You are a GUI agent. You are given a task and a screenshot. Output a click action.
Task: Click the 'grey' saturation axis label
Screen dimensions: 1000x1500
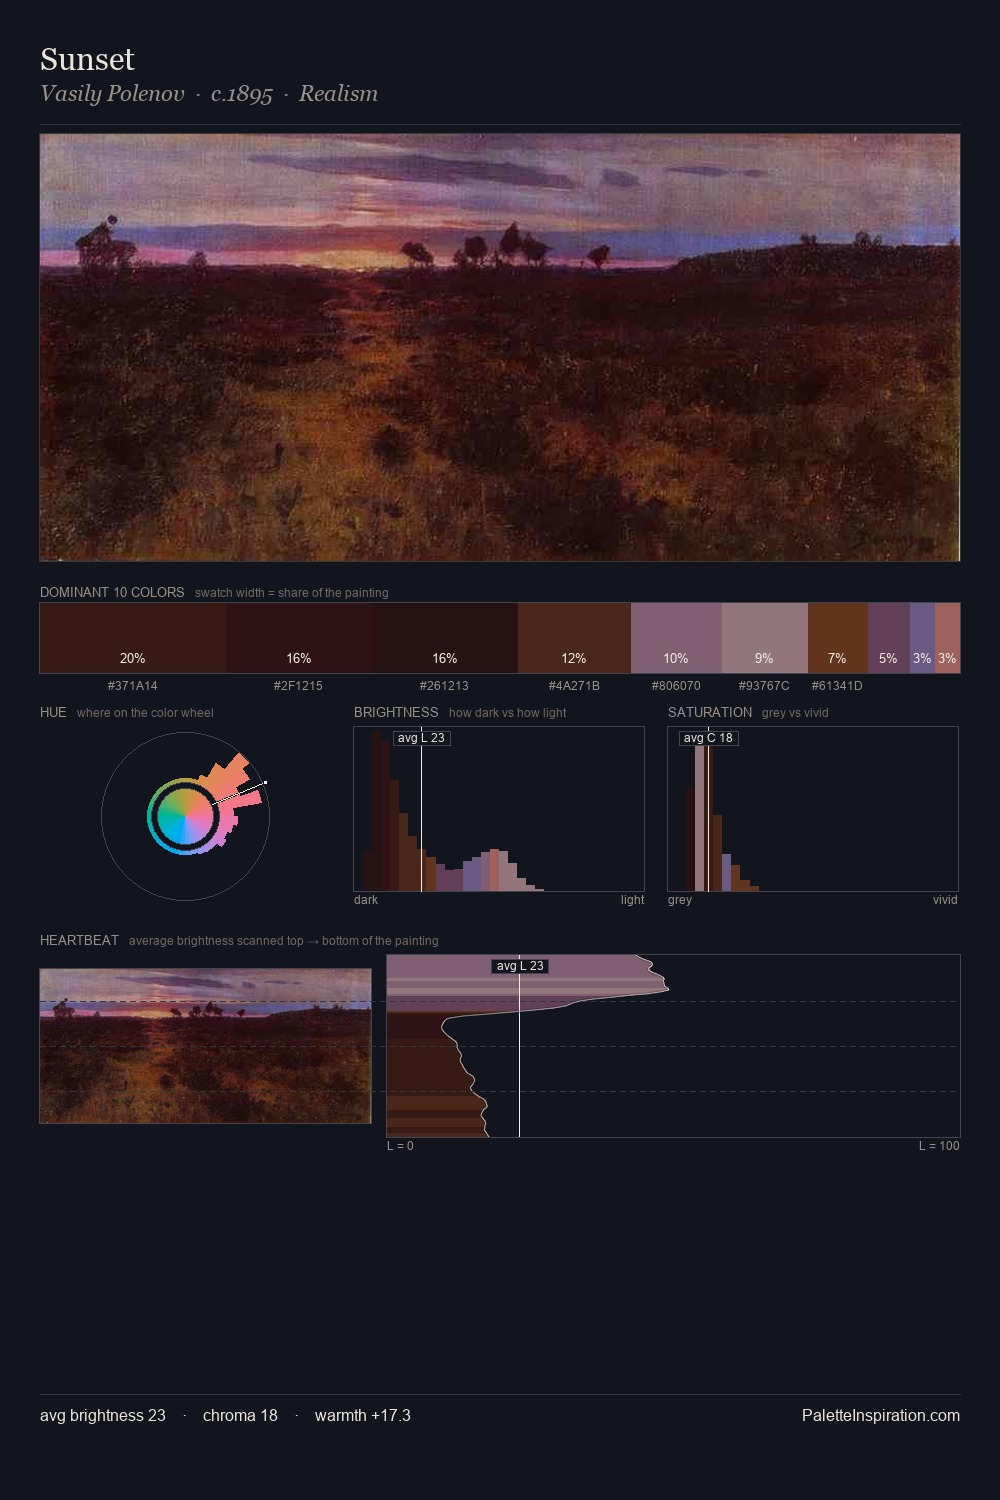click(x=680, y=900)
